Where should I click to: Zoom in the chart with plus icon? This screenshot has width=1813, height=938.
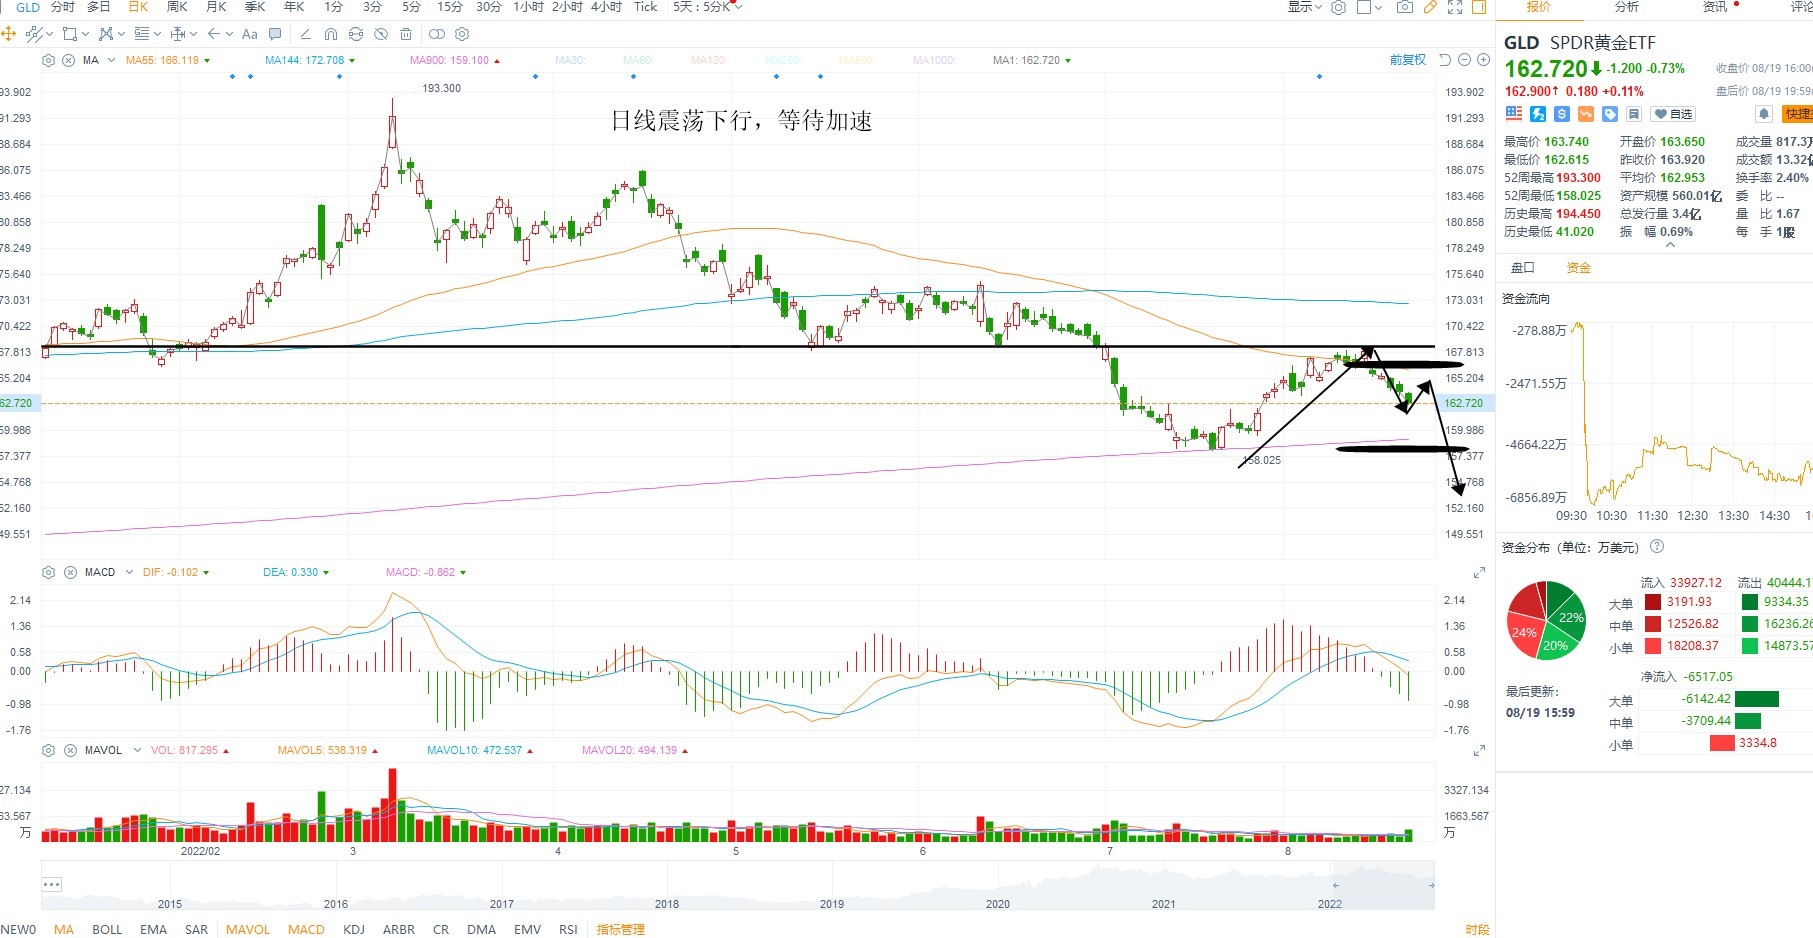pos(1484,60)
